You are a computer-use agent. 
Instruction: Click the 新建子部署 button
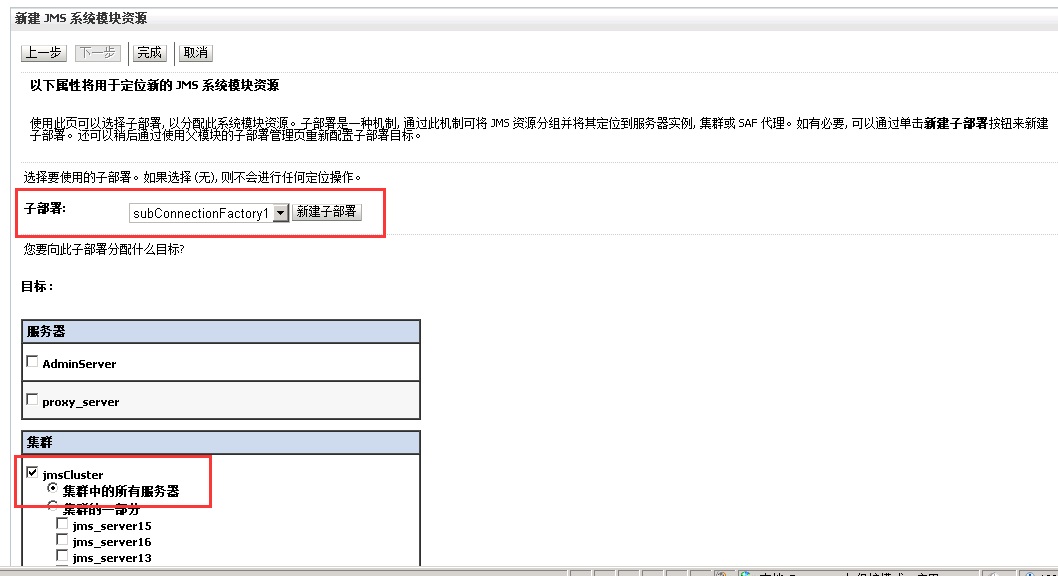click(x=327, y=212)
